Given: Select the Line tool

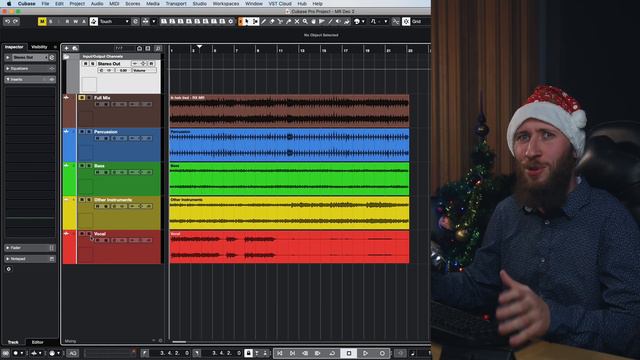Looking at the screenshot, I should [x=330, y=21].
